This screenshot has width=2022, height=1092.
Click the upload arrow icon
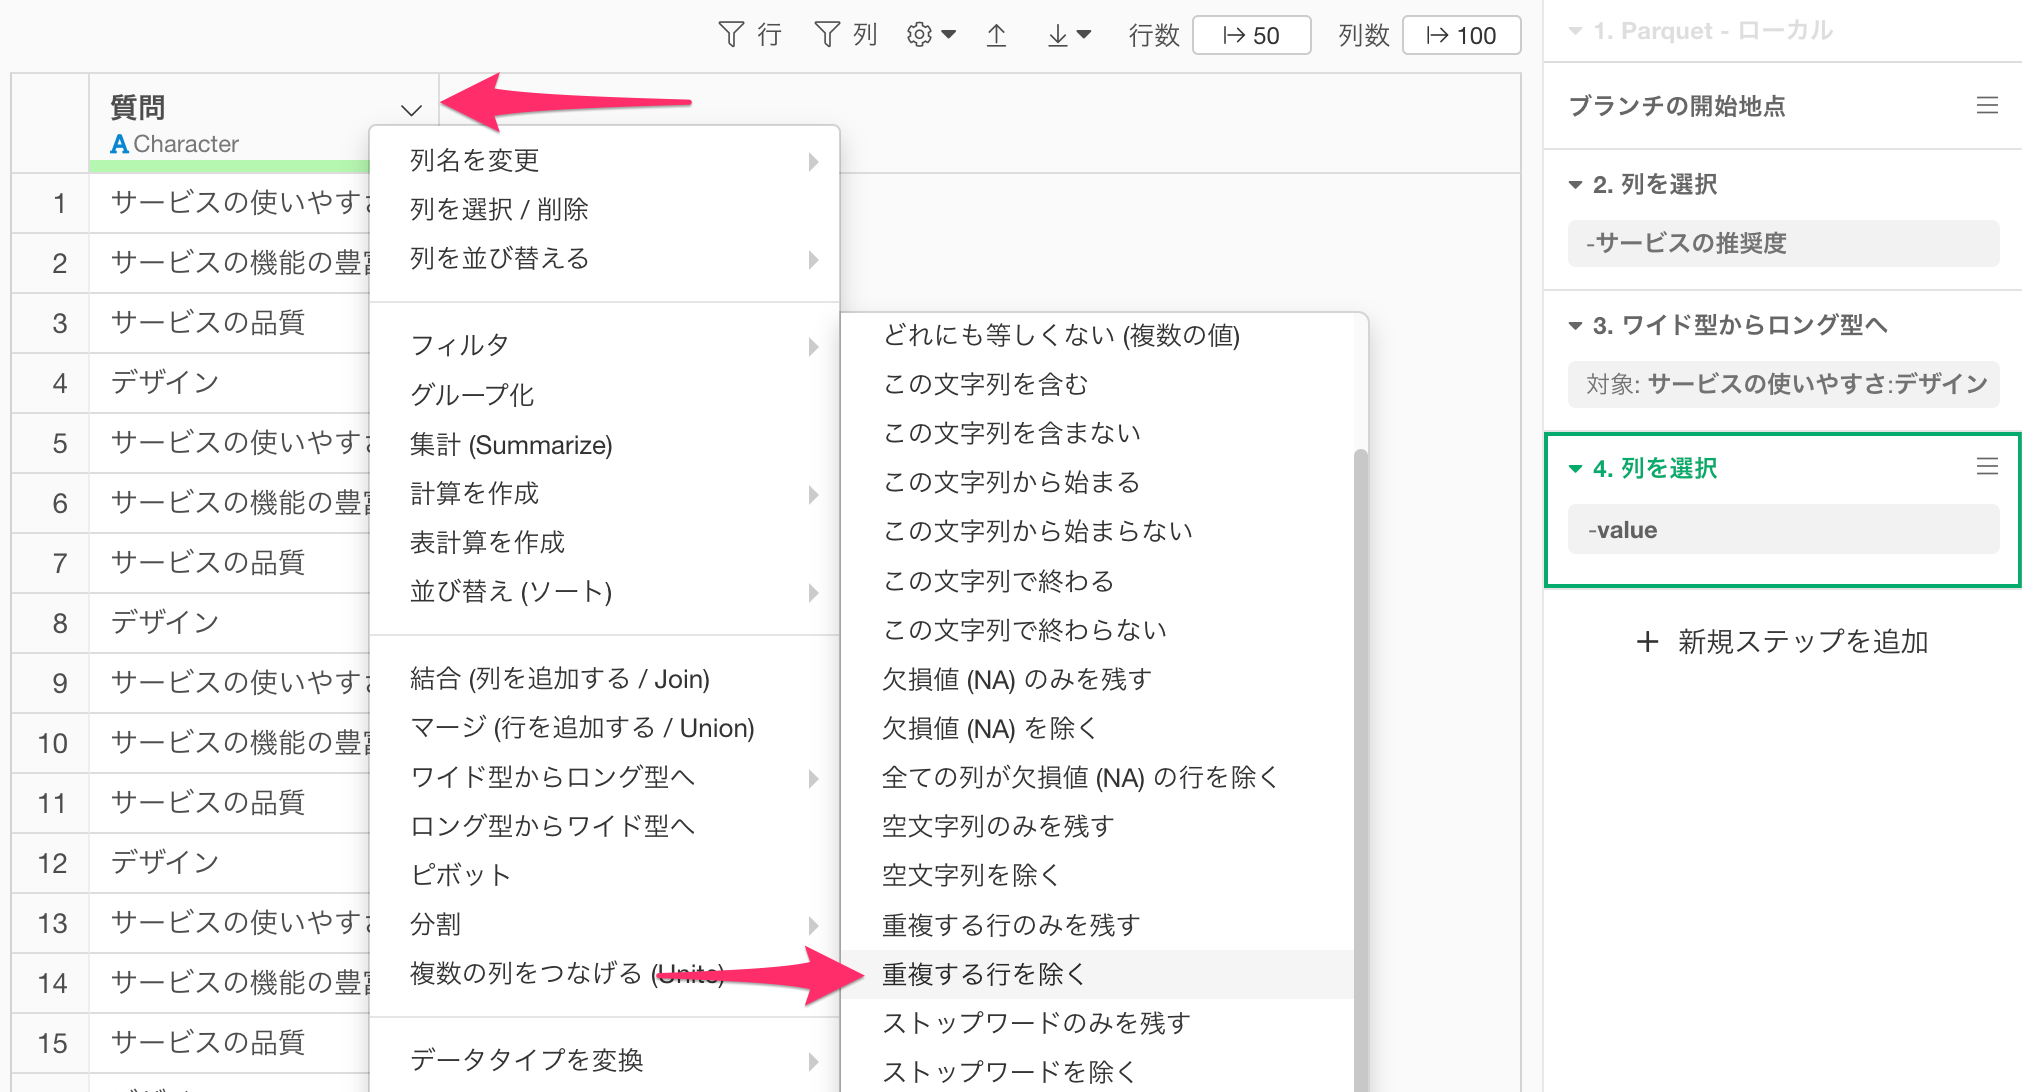point(996,35)
